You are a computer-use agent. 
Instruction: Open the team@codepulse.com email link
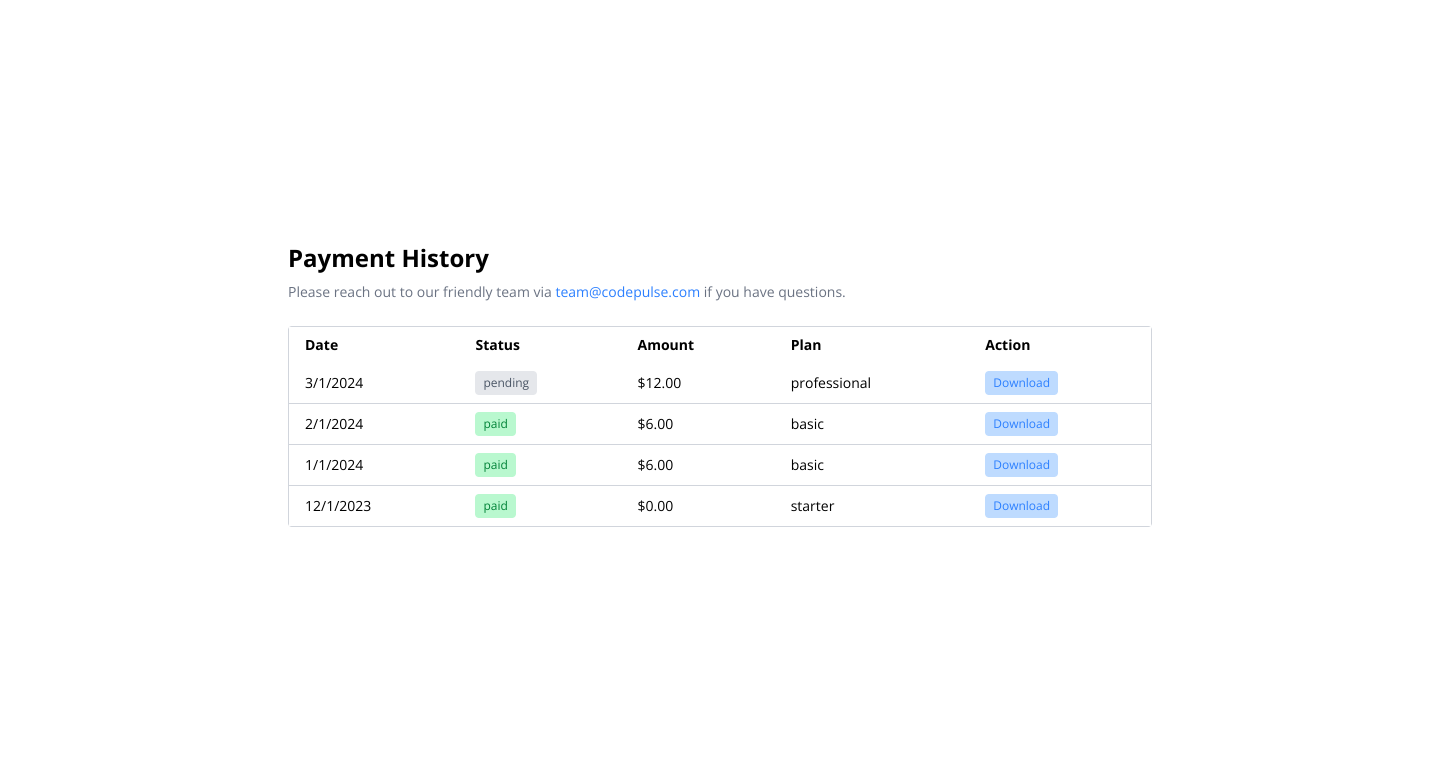627,292
